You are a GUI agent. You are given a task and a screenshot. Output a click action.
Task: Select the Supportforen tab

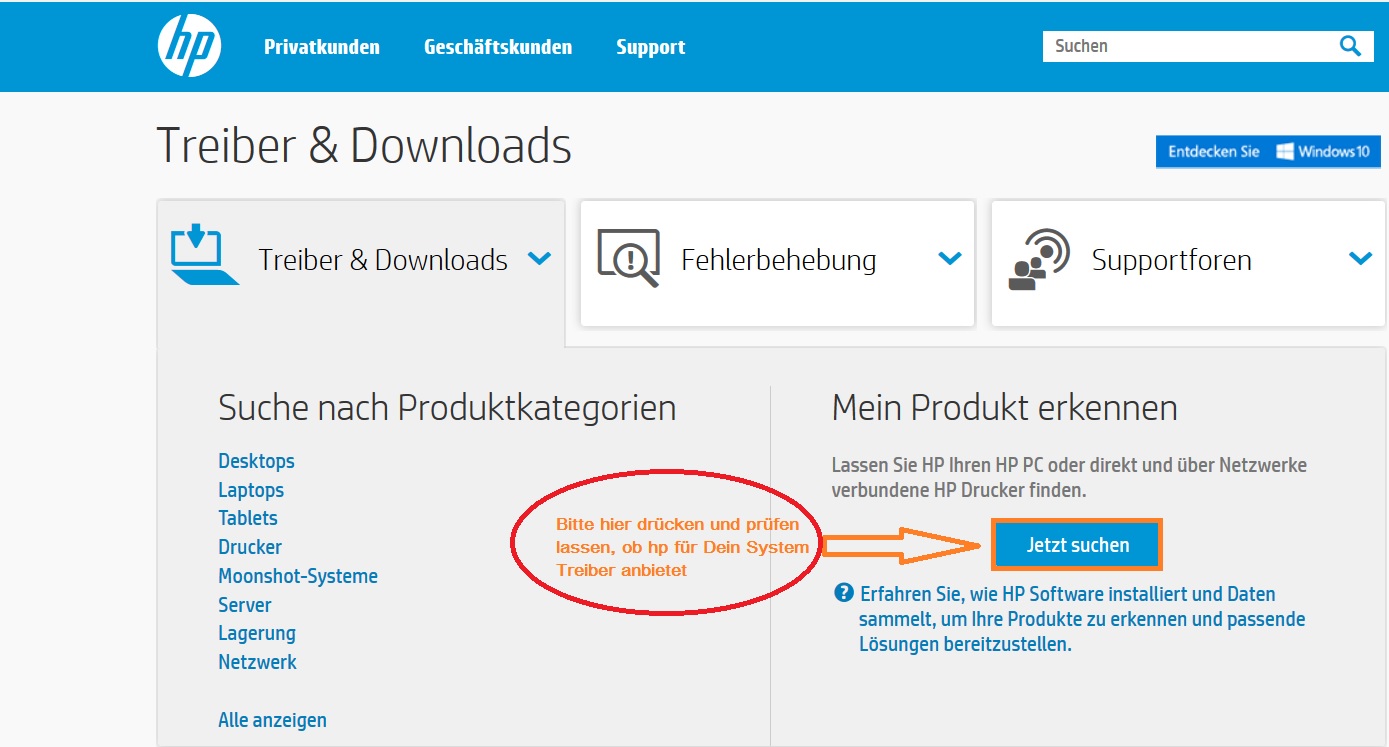point(1188,262)
